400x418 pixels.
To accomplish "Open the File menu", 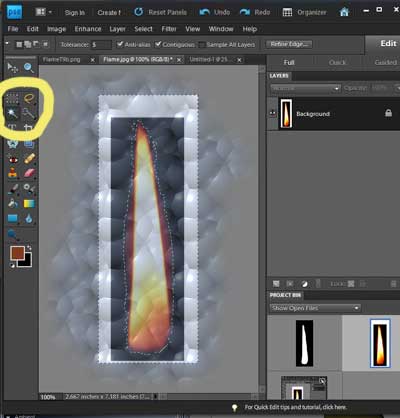I will (x=13, y=29).
